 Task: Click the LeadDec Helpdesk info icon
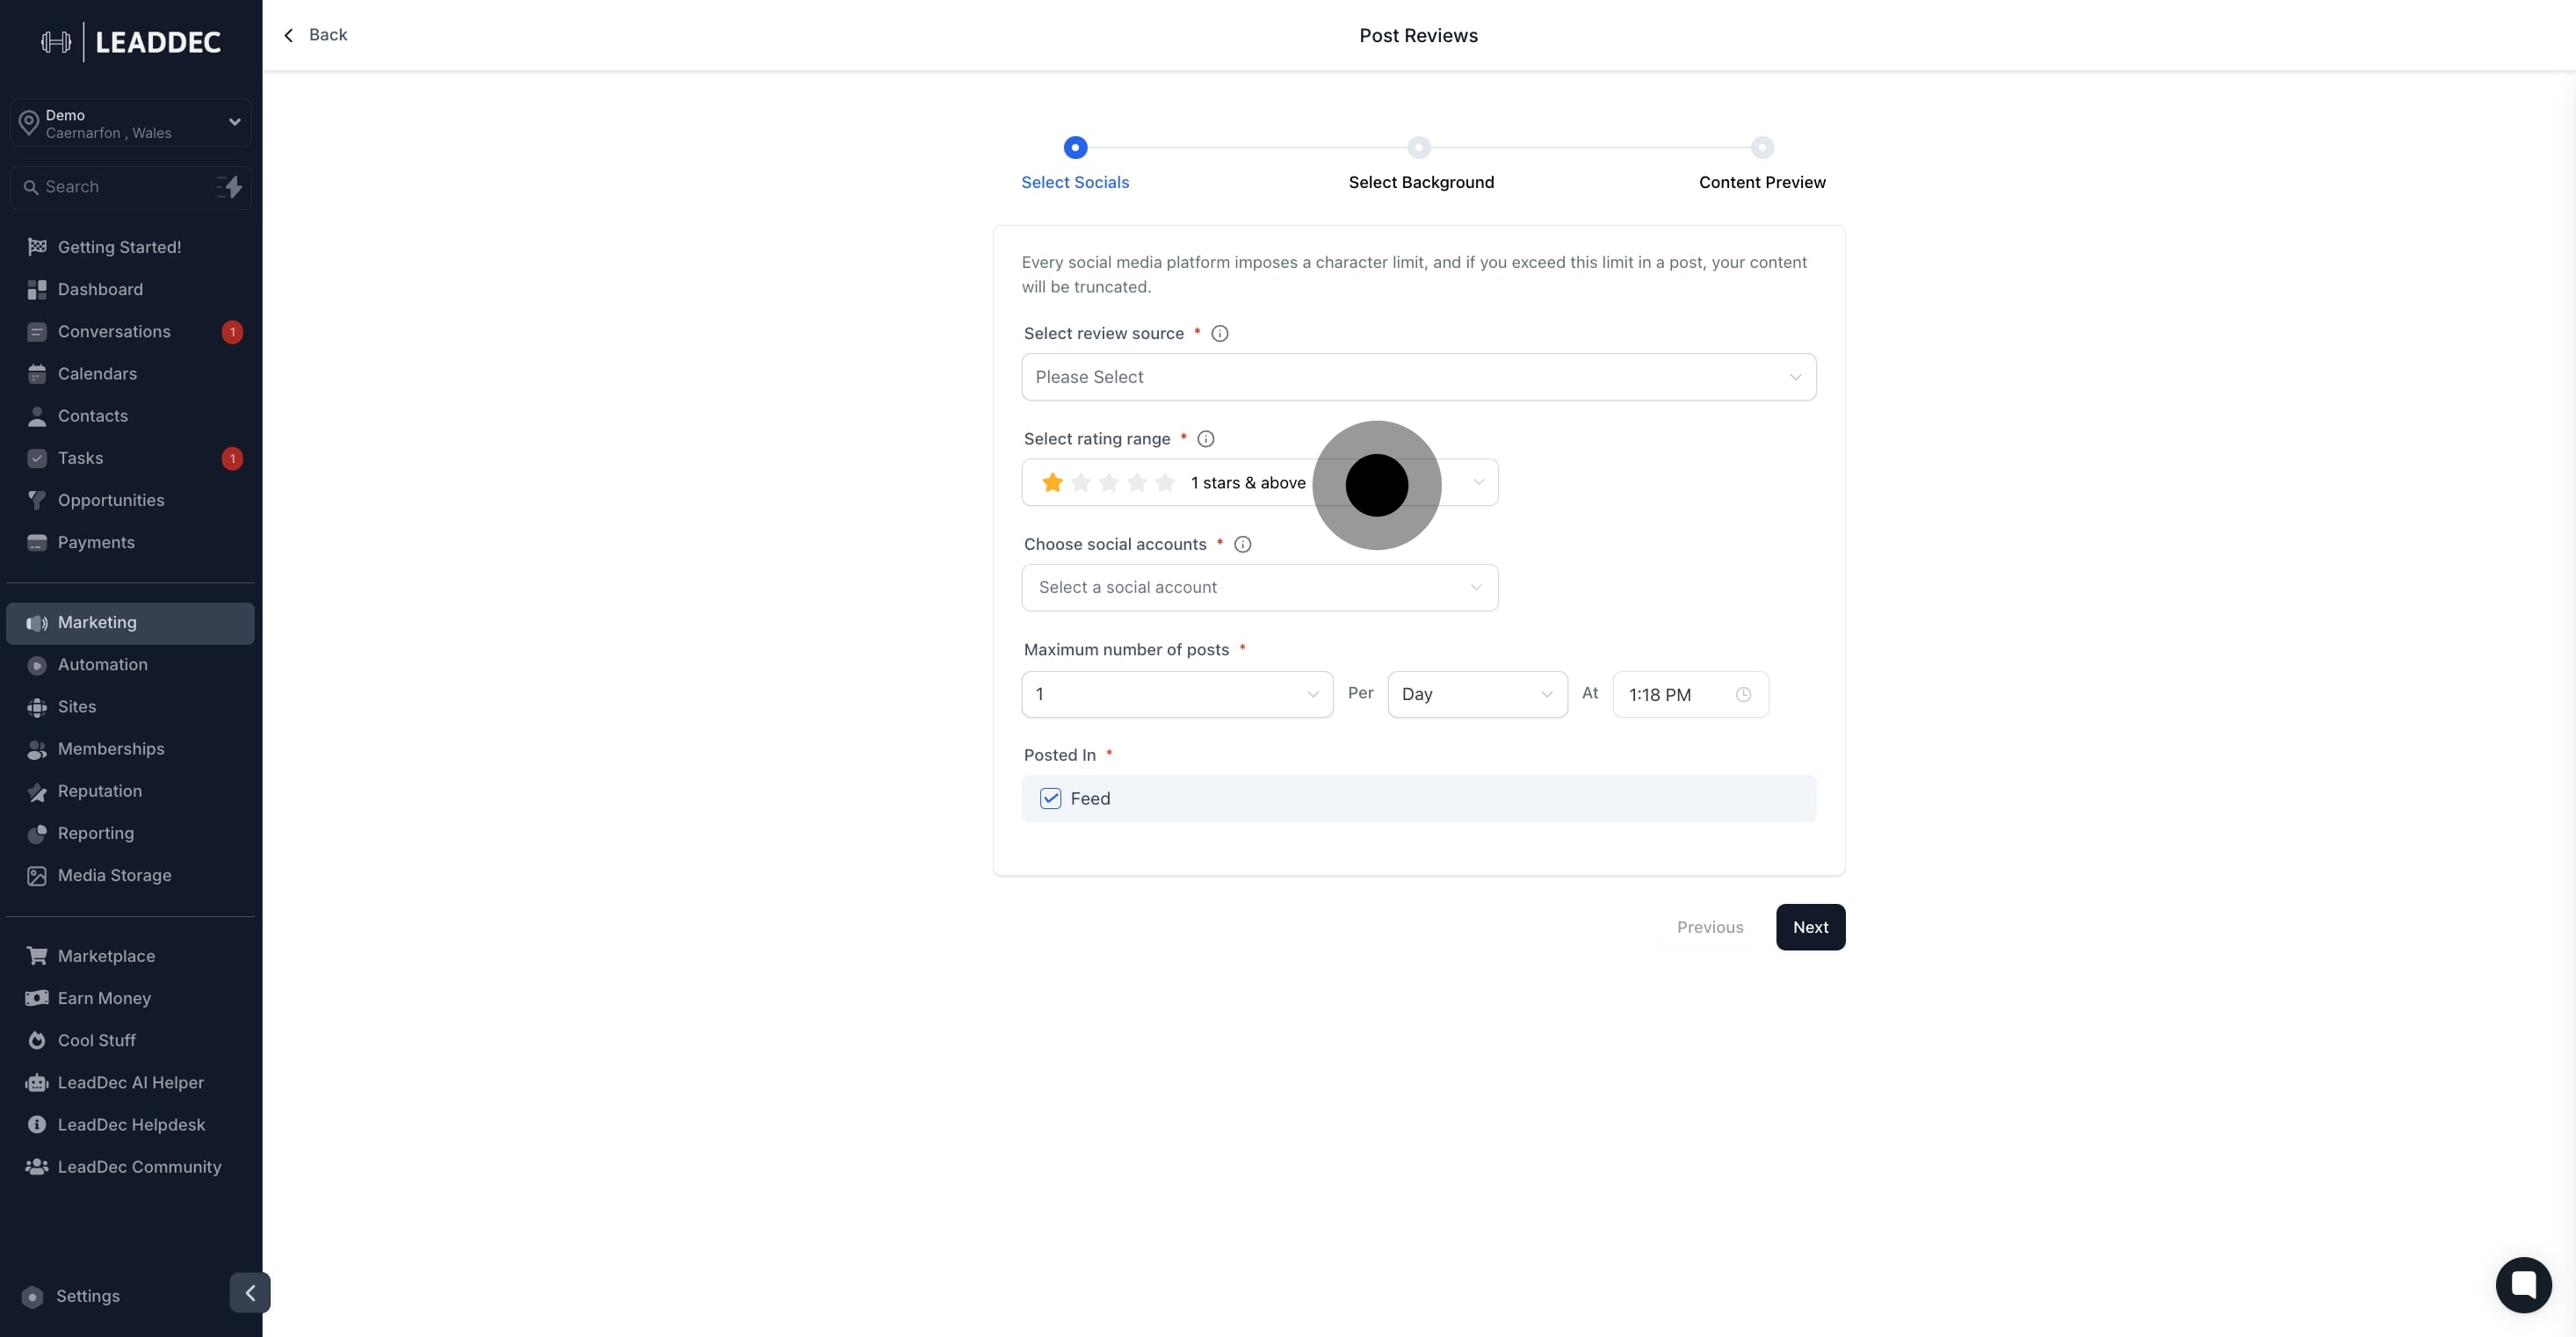pos(37,1125)
